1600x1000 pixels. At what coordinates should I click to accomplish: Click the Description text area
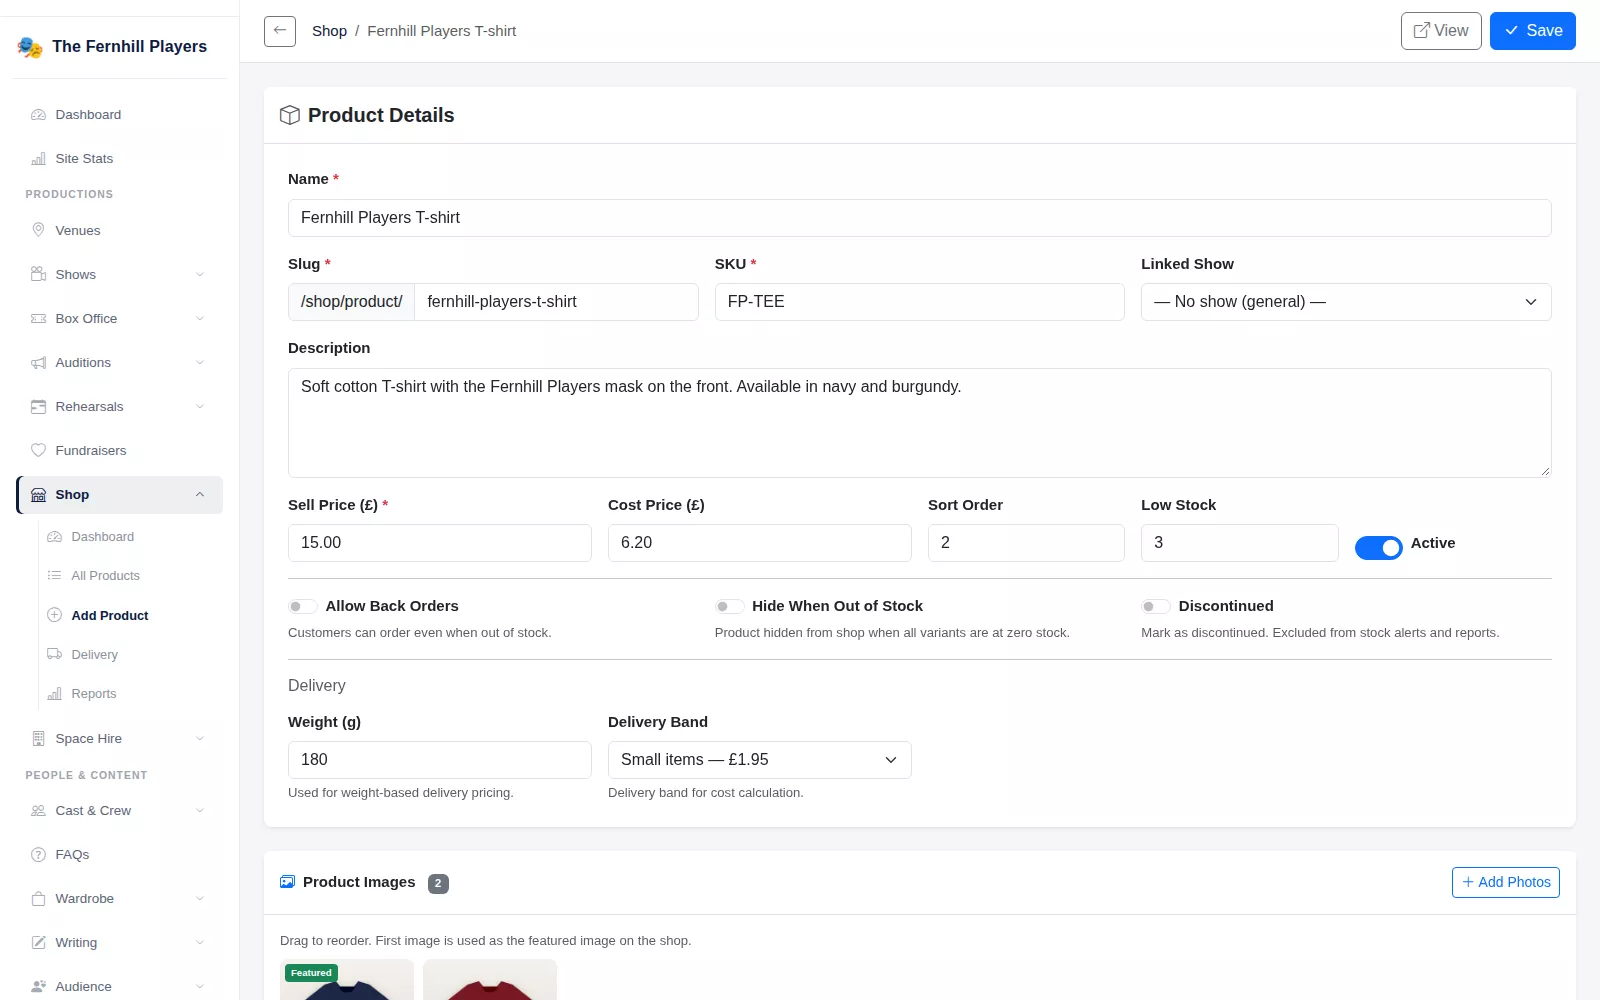[920, 423]
